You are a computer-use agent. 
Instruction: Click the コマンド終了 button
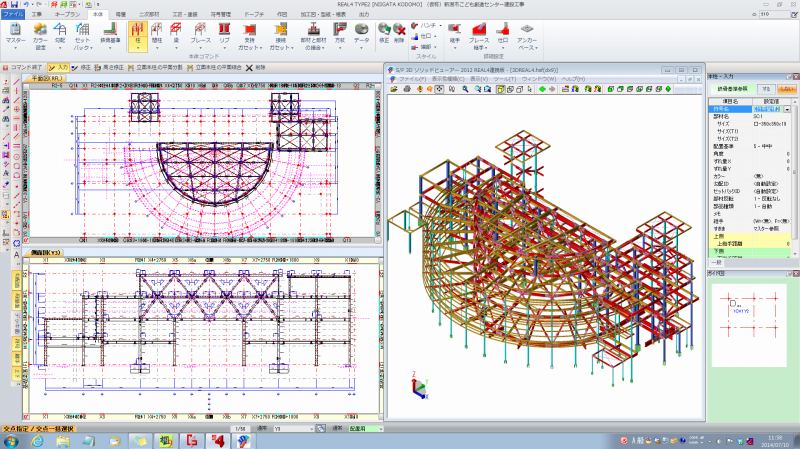point(22,67)
